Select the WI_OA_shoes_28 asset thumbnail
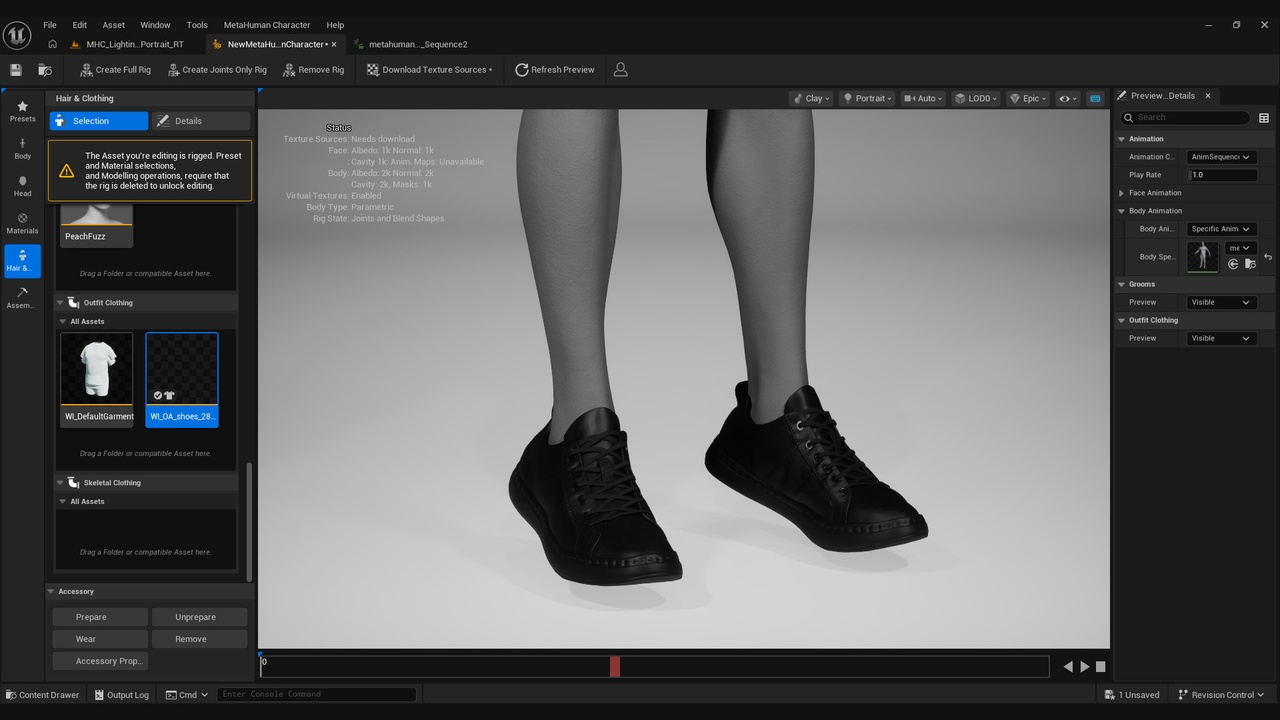Image resolution: width=1280 pixels, height=720 pixels. 182,379
